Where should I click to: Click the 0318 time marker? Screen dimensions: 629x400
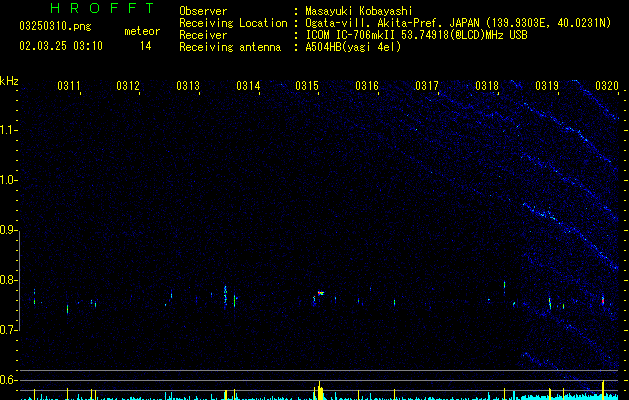point(487,86)
